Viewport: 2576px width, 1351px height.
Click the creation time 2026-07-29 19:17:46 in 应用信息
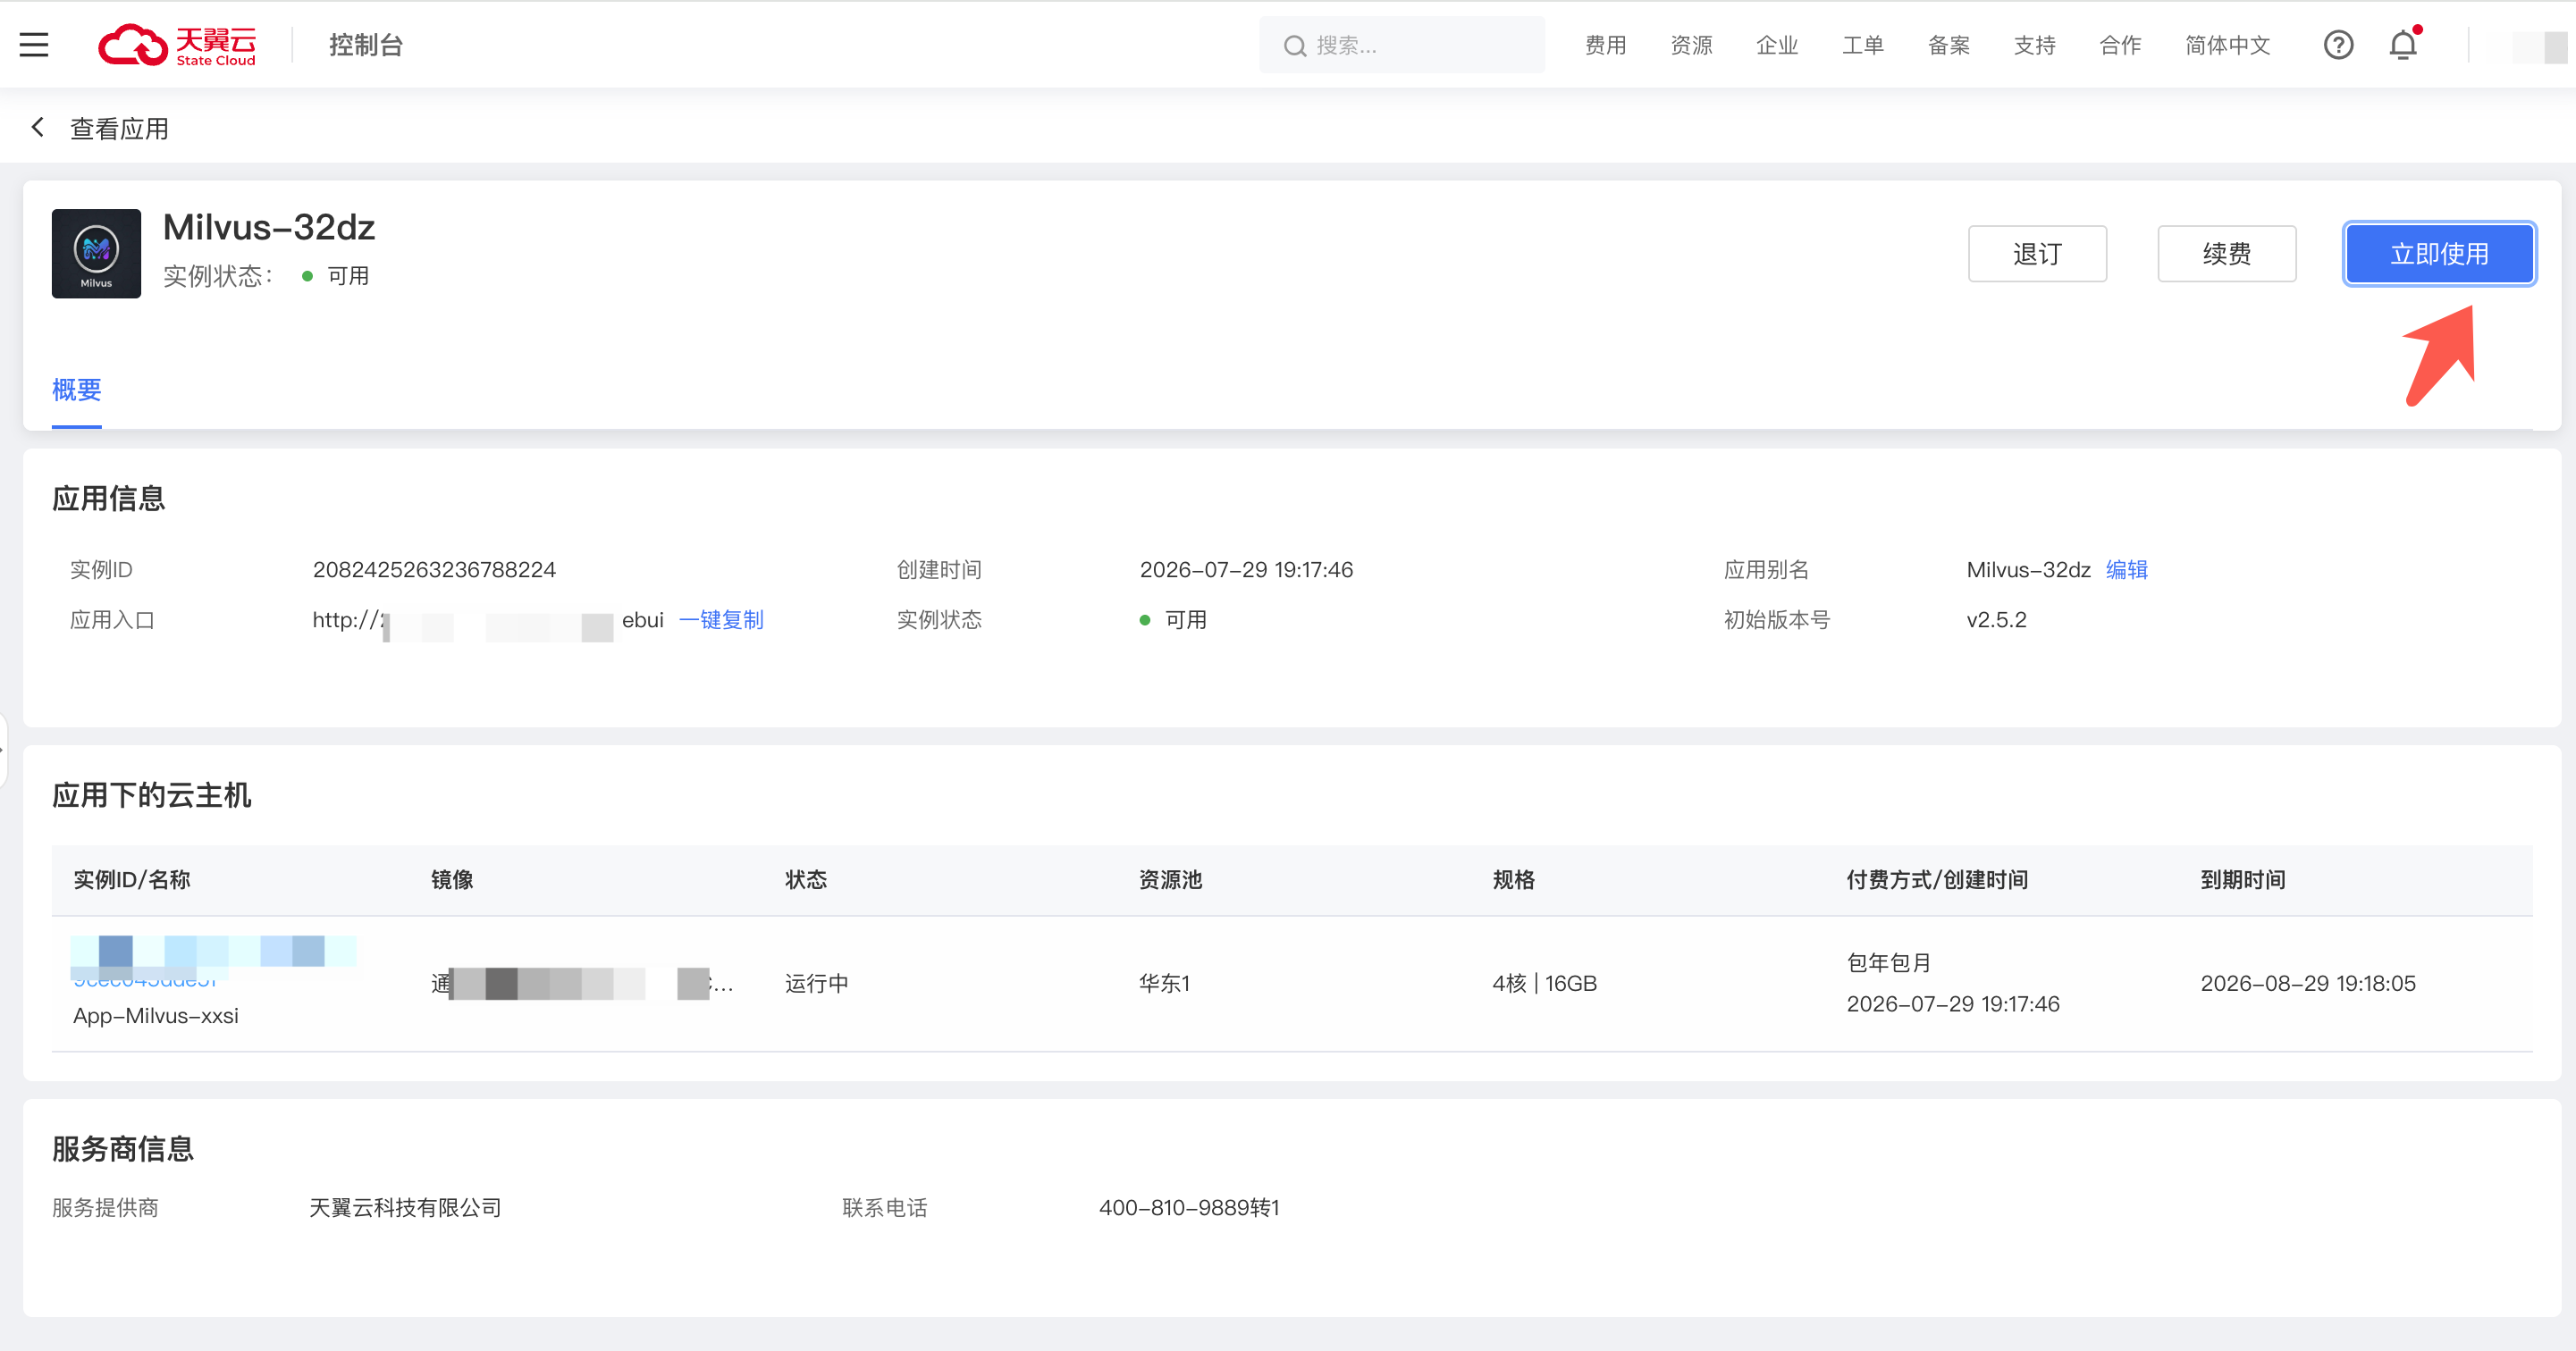(x=1246, y=570)
